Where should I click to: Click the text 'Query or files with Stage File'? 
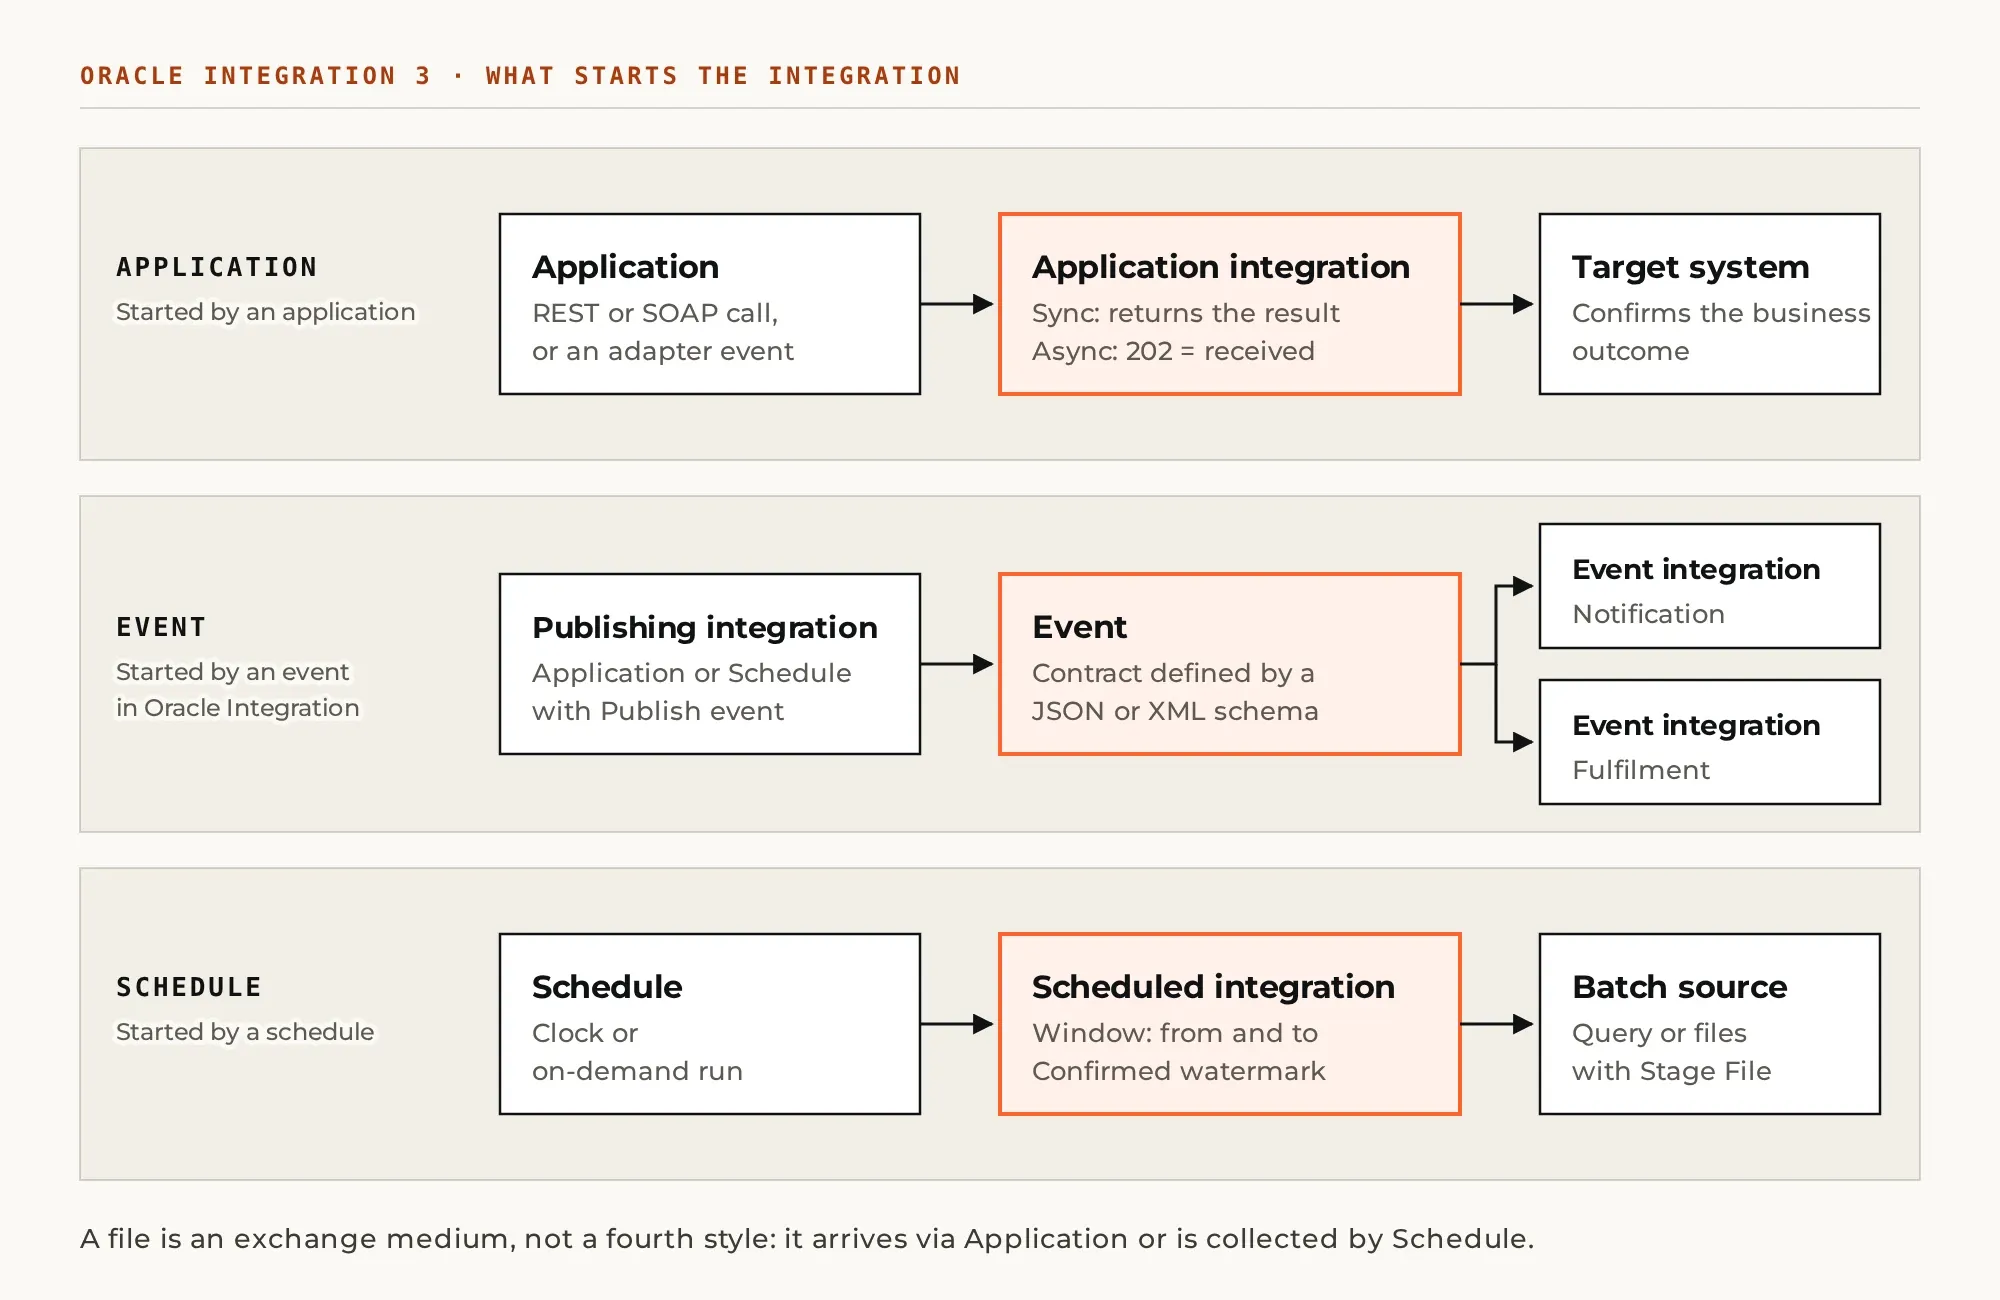(x=1672, y=1052)
